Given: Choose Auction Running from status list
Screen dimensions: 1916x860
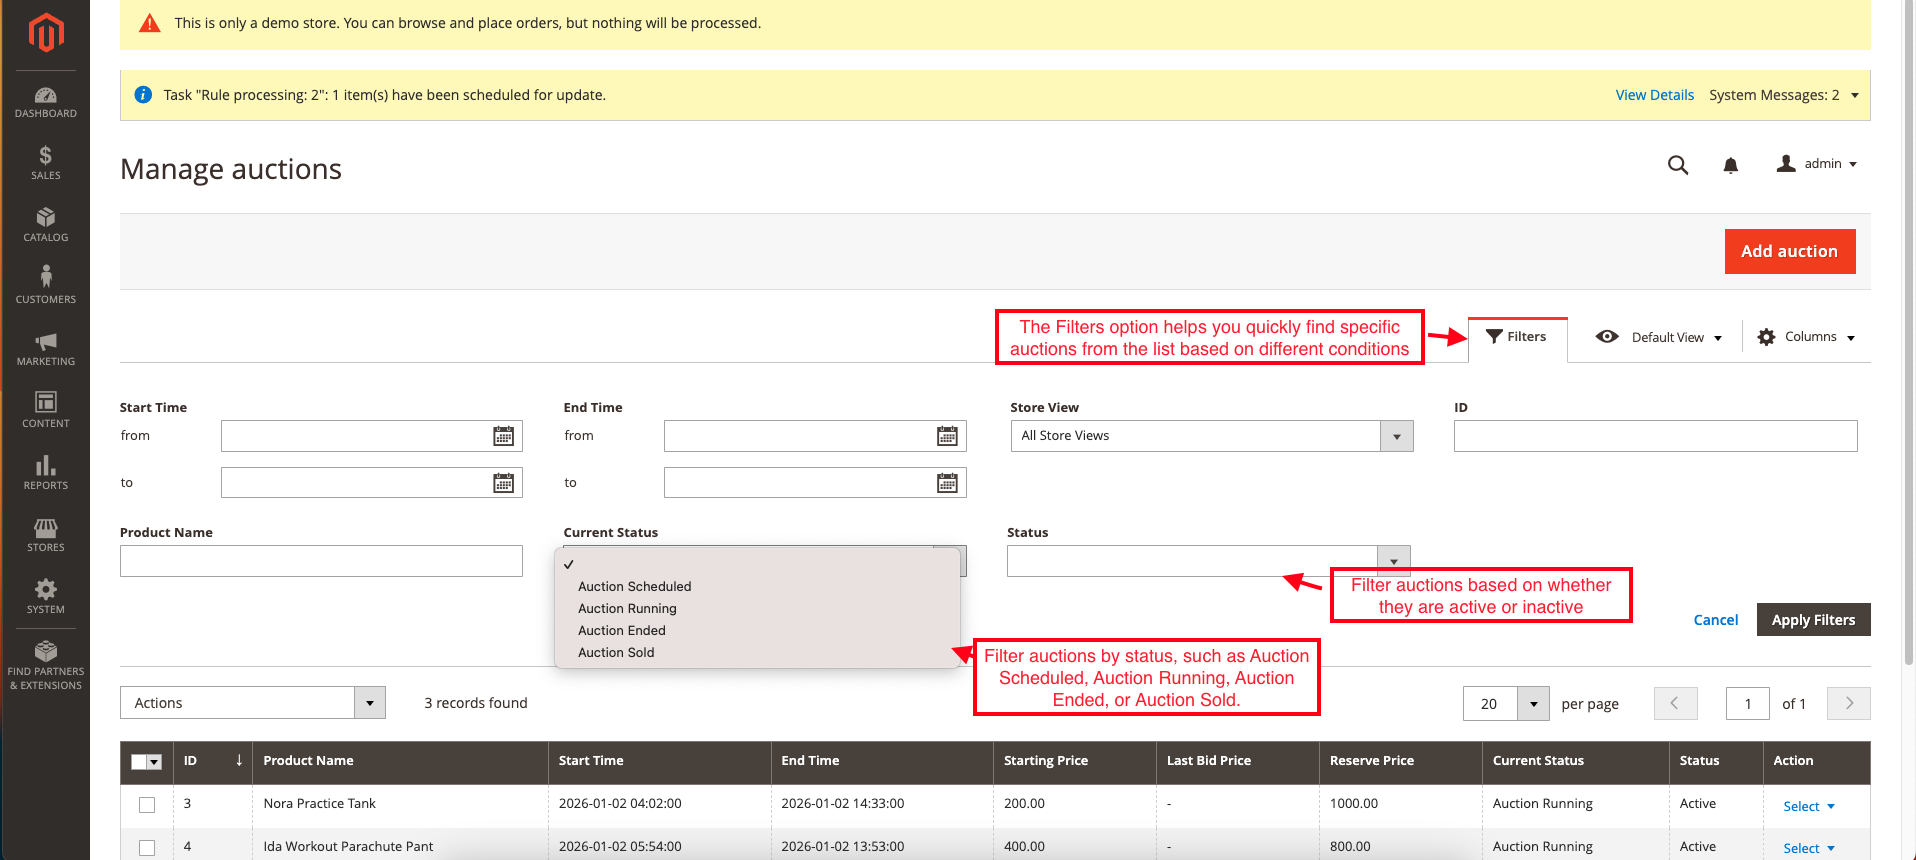Looking at the screenshot, I should [627, 608].
